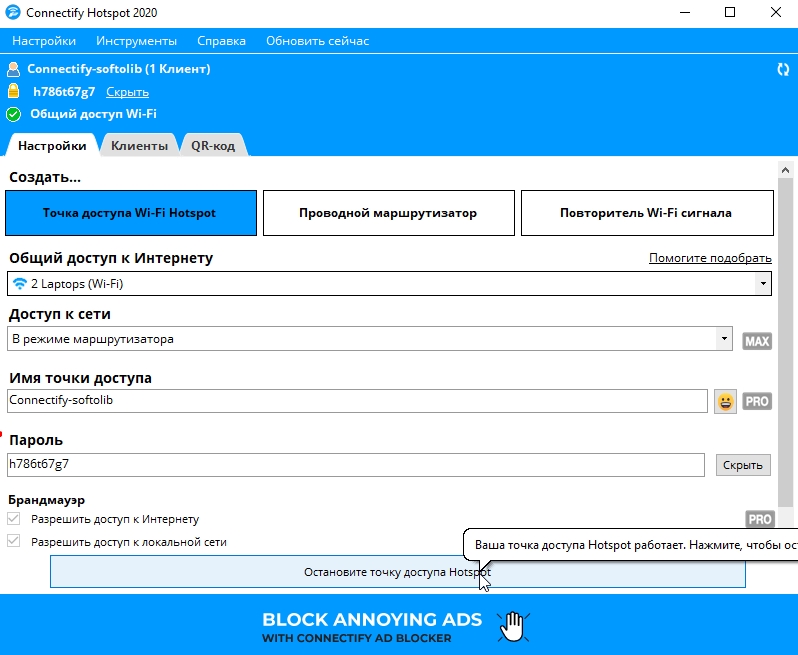
Task: Click the Connectify logo icon in the title bar
Action: [x=13, y=12]
